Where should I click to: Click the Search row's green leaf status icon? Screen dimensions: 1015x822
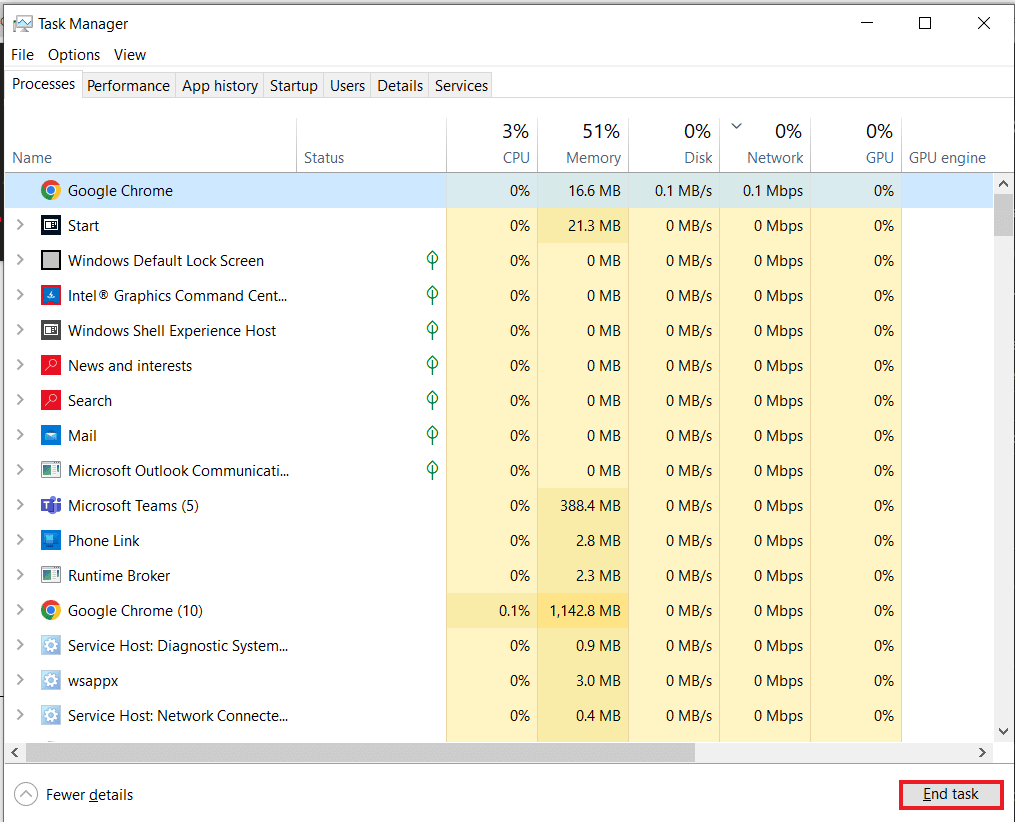[x=432, y=400]
